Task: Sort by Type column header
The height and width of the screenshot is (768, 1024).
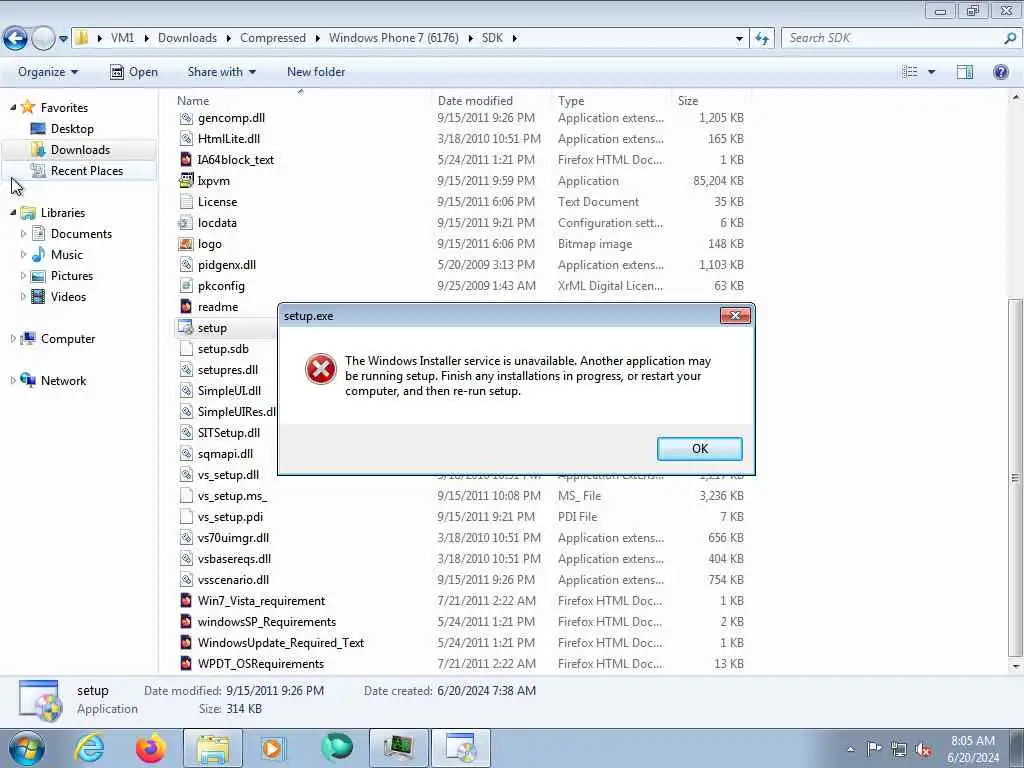Action: point(571,101)
